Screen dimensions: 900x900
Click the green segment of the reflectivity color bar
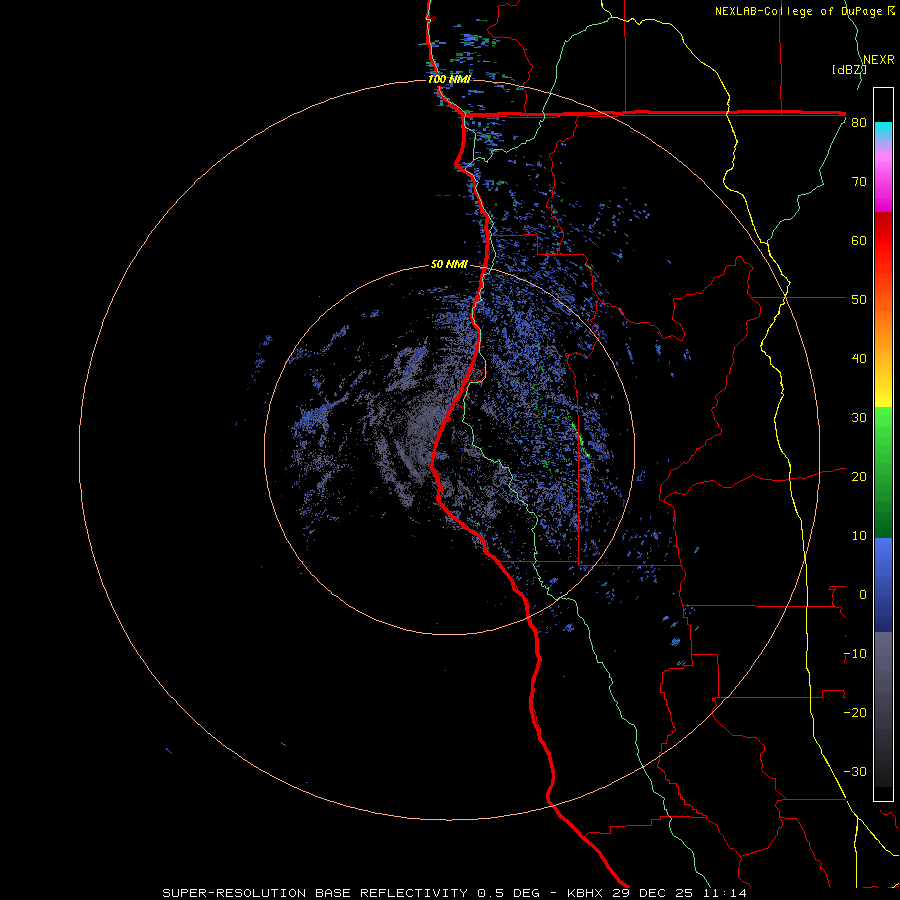point(883,473)
